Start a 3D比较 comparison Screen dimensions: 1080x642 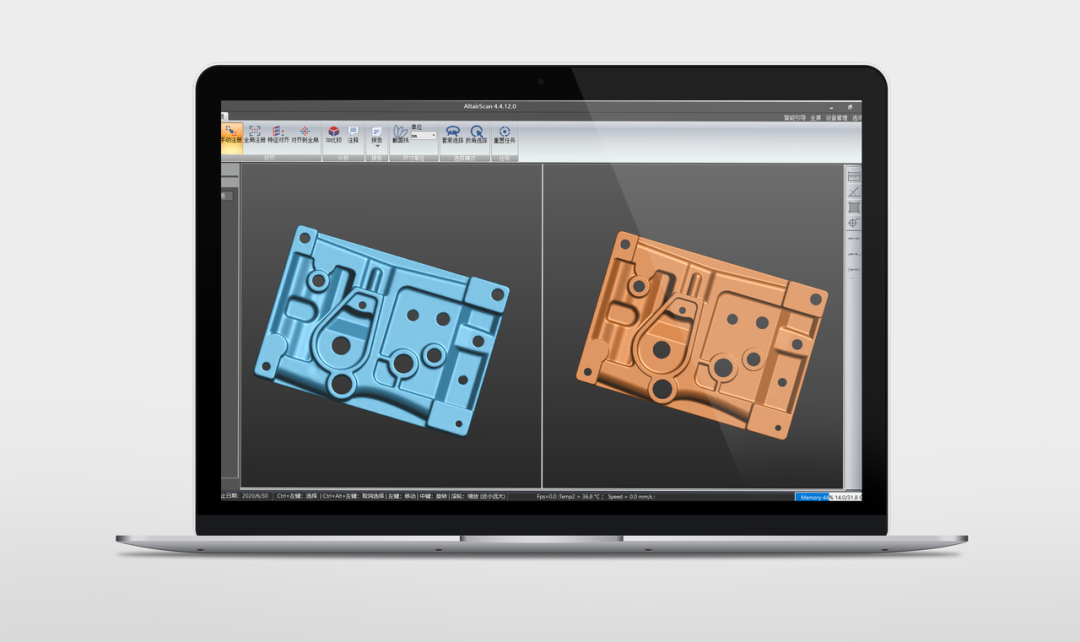pyautogui.click(x=333, y=133)
